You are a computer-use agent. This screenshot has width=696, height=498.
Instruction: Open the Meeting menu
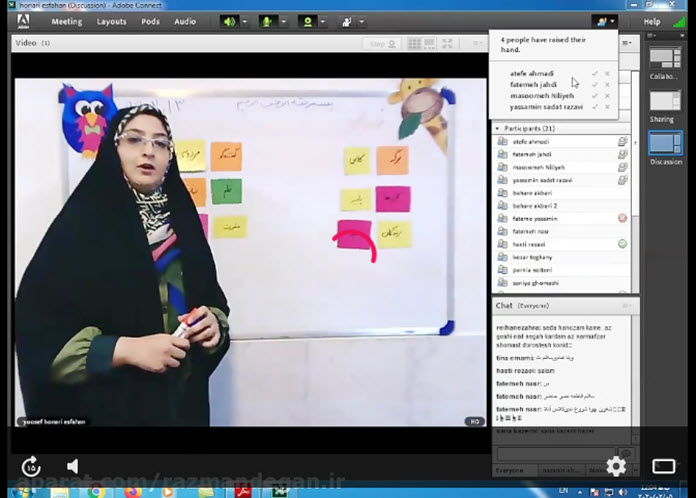point(67,21)
